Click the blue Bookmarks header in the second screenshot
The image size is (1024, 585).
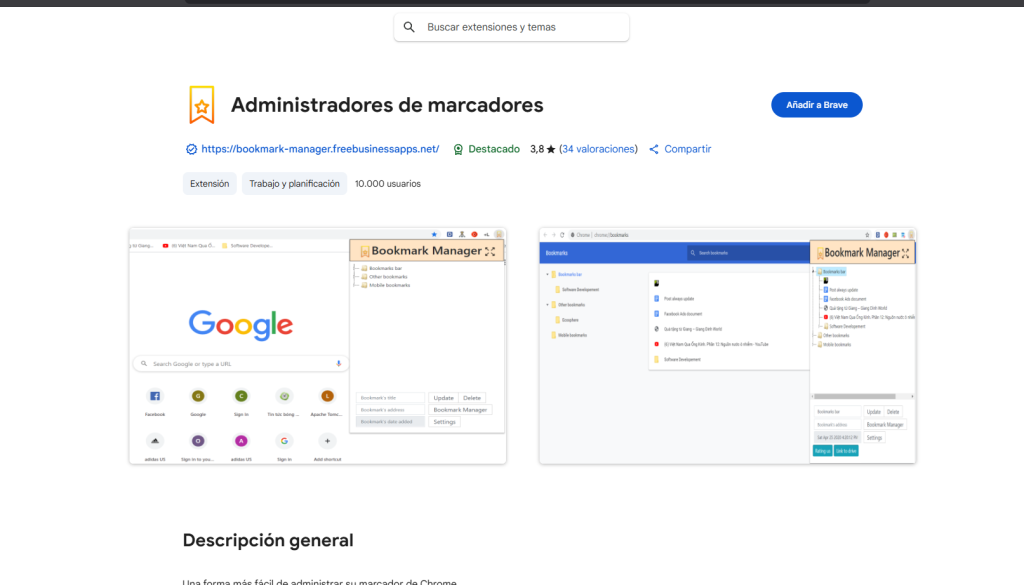(x=612, y=253)
